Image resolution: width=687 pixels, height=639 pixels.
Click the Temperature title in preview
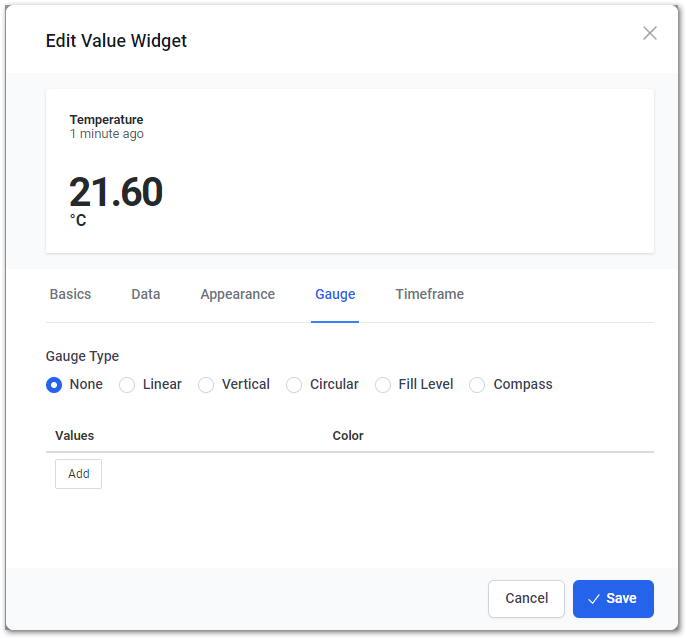tap(106, 119)
